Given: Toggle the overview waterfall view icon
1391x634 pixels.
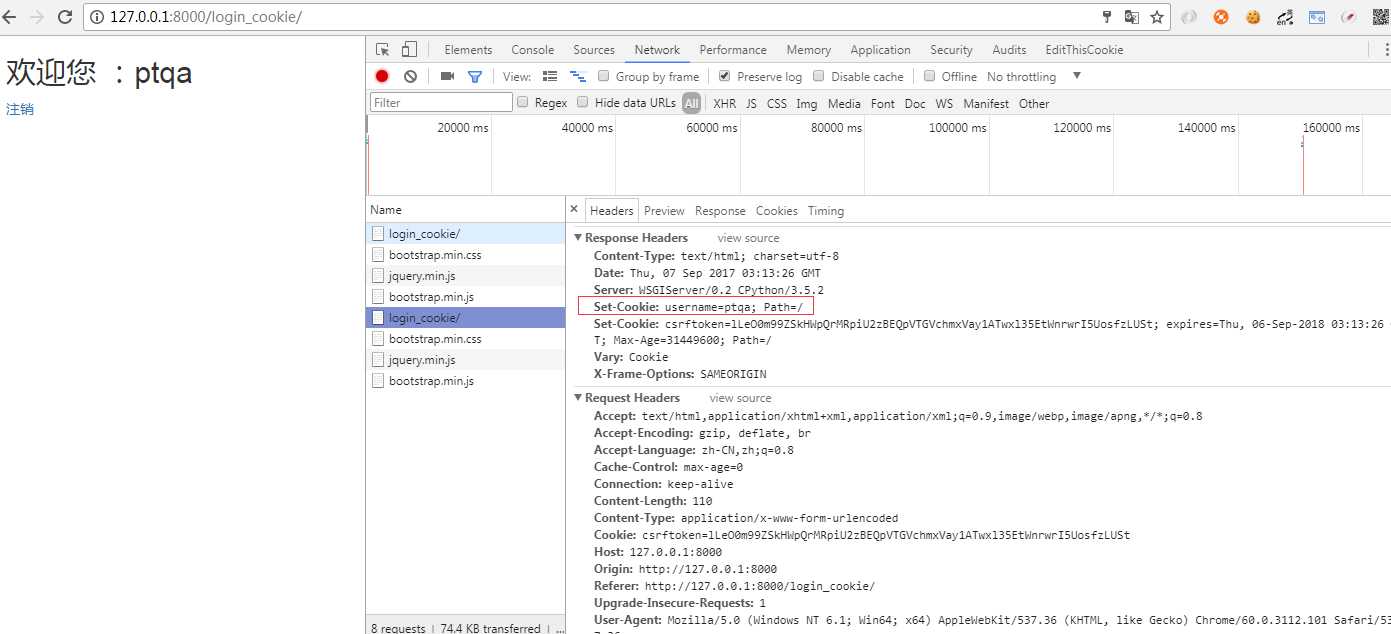Looking at the screenshot, I should pyautogui.click(x=577, y=76).
